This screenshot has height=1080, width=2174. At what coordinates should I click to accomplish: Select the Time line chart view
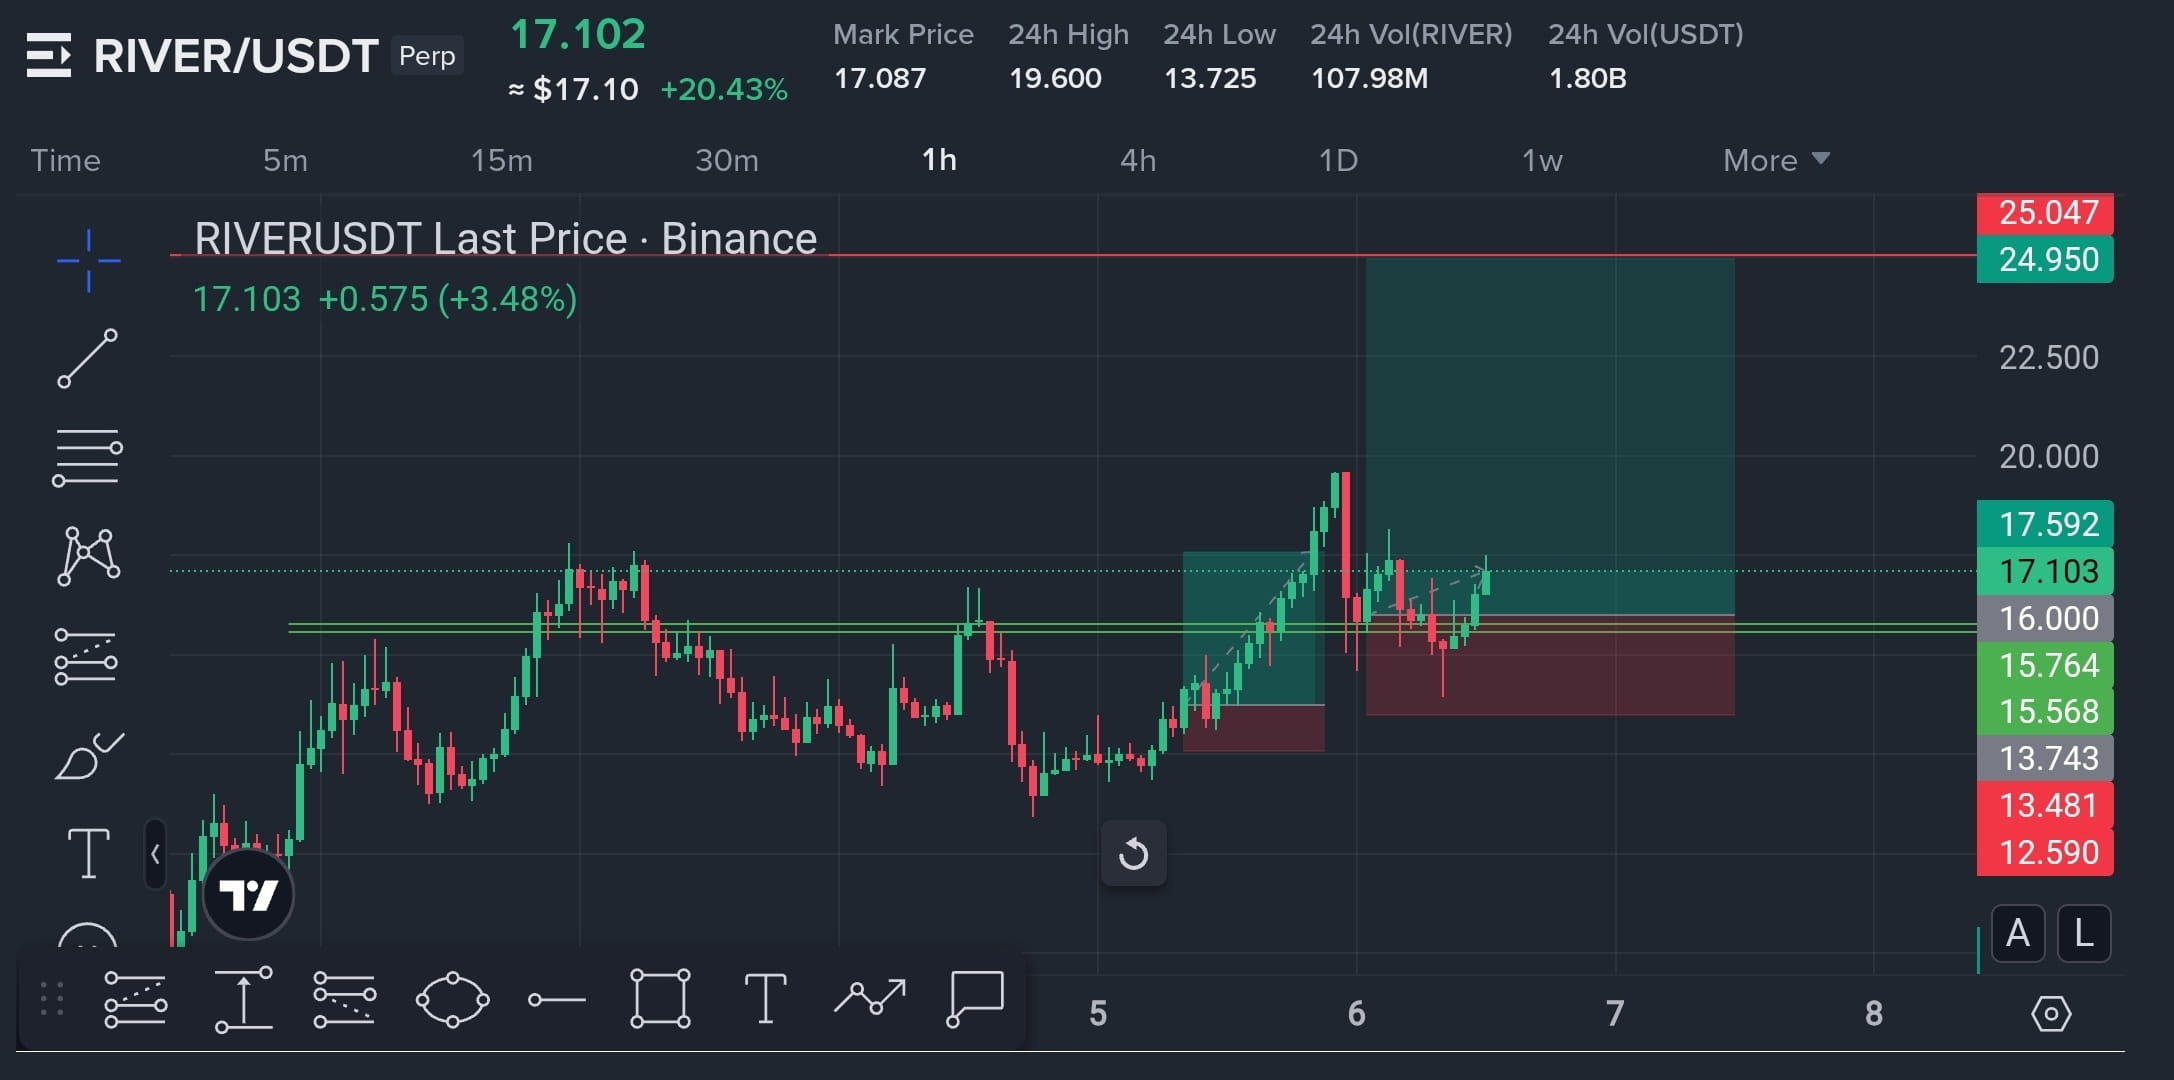(66, 160)
